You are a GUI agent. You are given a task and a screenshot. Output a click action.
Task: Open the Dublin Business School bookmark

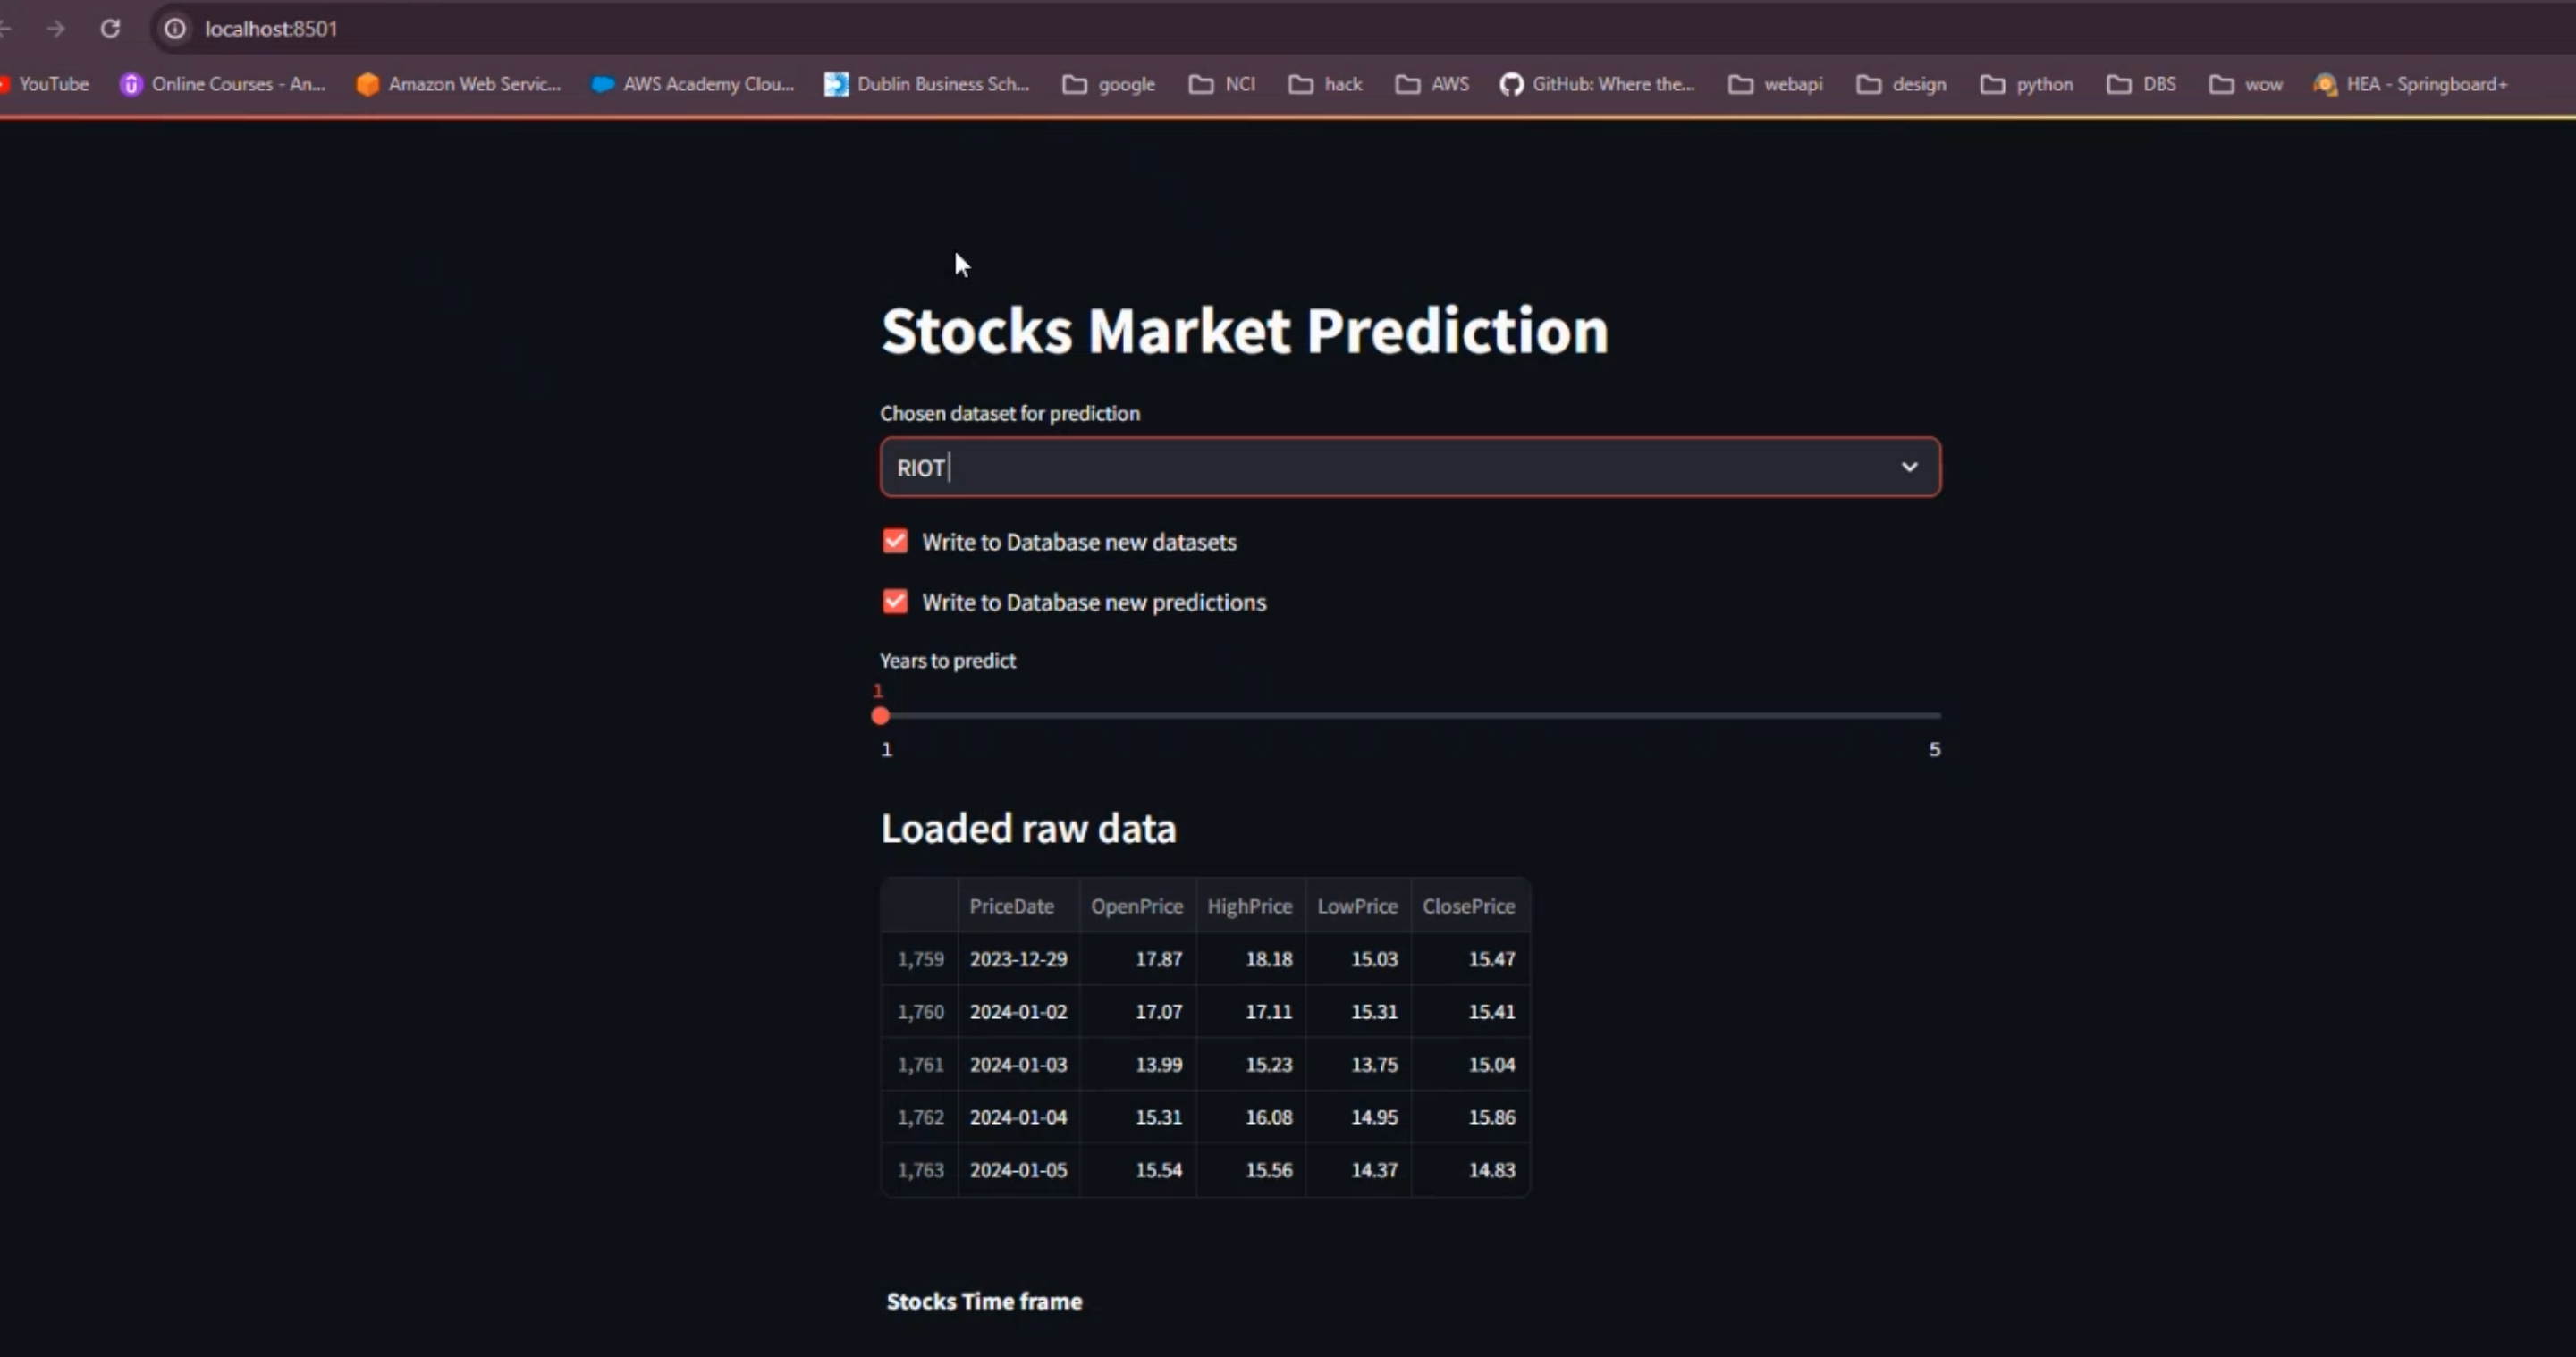pyautogui.click(x=927, y=84)
